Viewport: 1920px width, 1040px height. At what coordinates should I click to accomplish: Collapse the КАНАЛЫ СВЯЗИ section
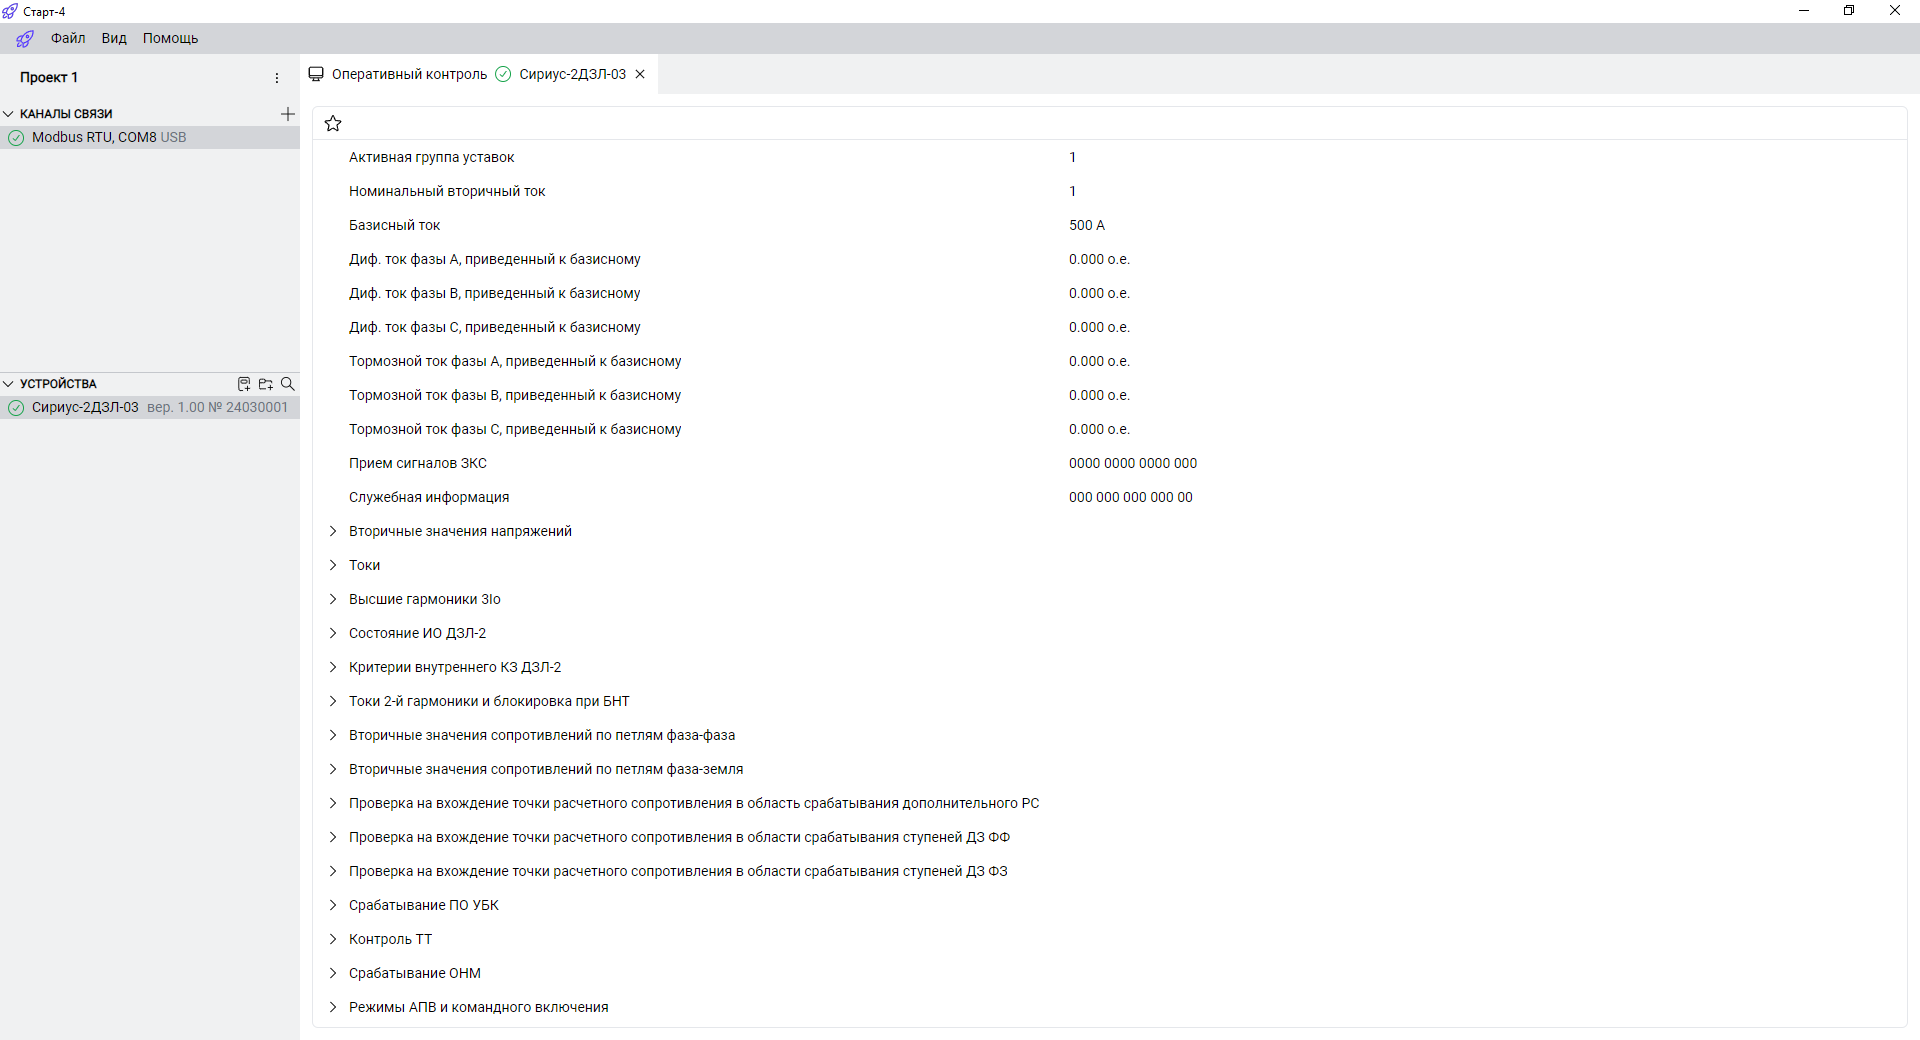tap(9, 114)
